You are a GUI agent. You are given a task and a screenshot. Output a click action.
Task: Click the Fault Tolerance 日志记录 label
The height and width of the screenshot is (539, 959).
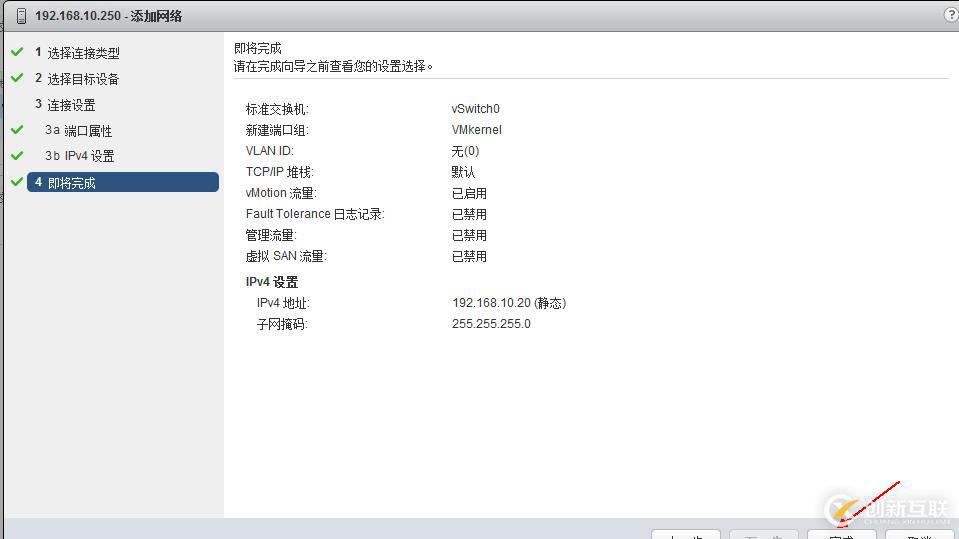pyautogui.click(x=315, y=214)
